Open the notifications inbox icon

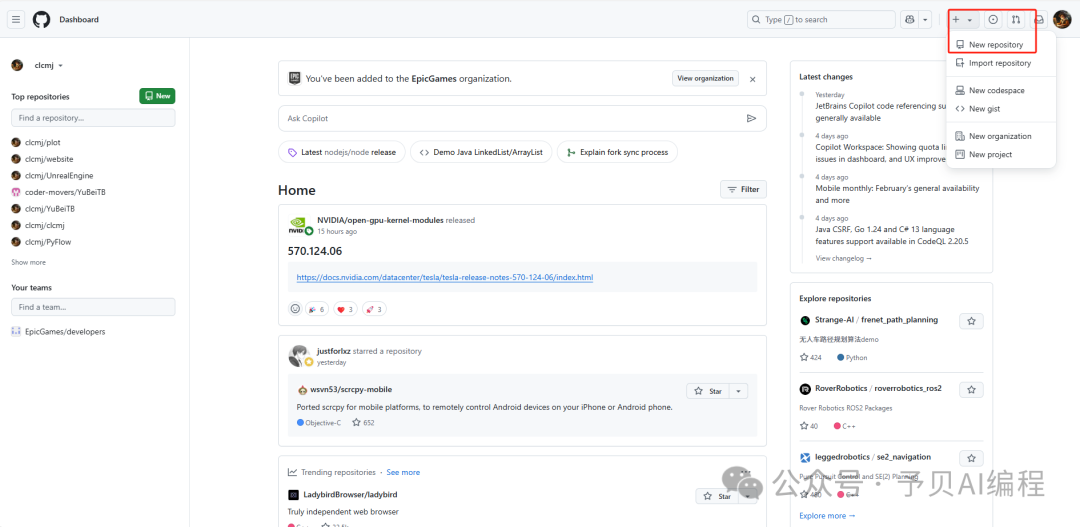1039,19
